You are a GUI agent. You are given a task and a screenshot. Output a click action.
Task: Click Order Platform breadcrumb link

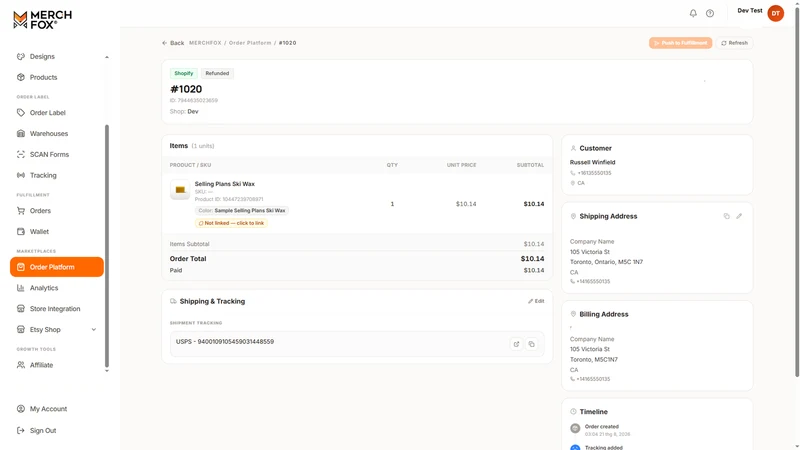[x=250, y=43]
